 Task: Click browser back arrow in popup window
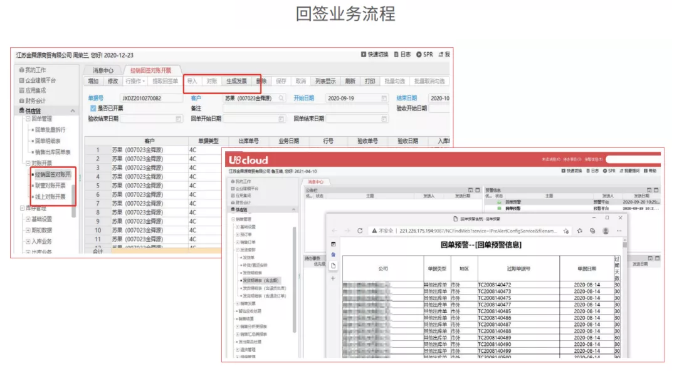tap(334, 231)
